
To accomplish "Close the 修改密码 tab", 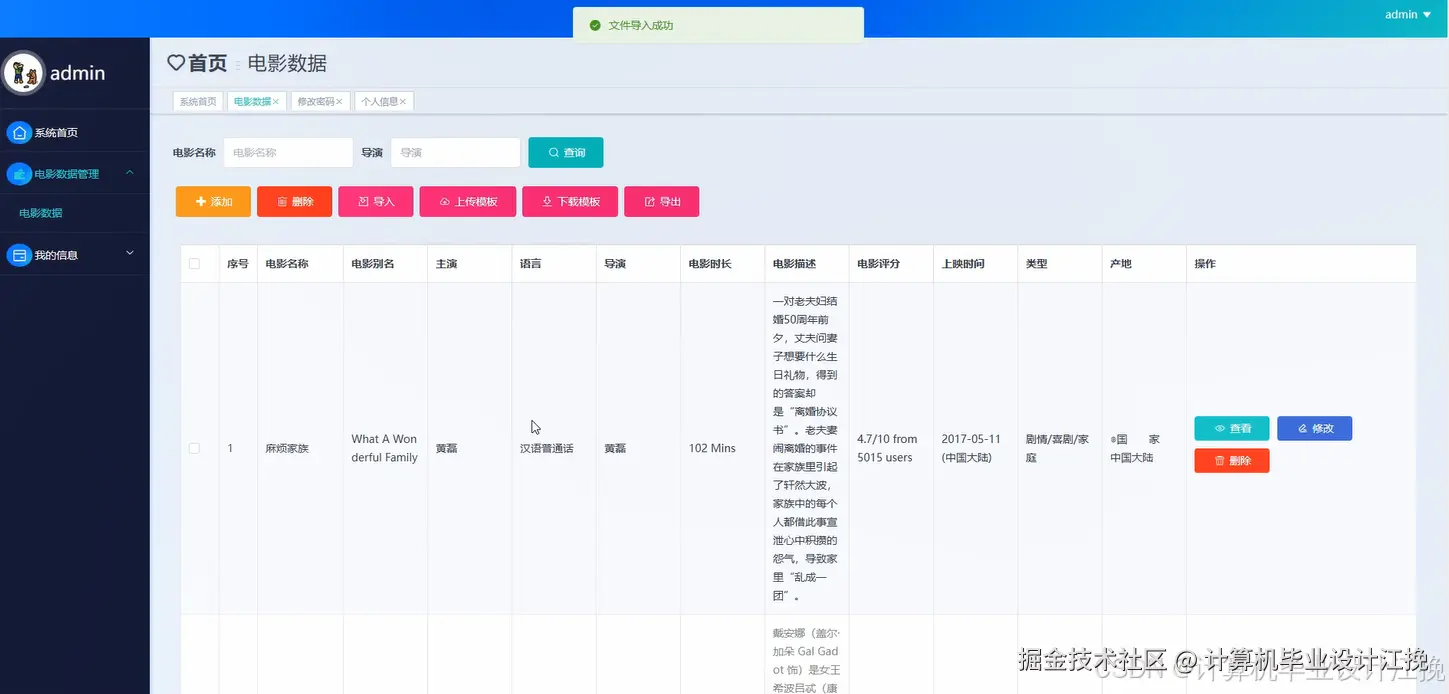I will pos(339,102).
